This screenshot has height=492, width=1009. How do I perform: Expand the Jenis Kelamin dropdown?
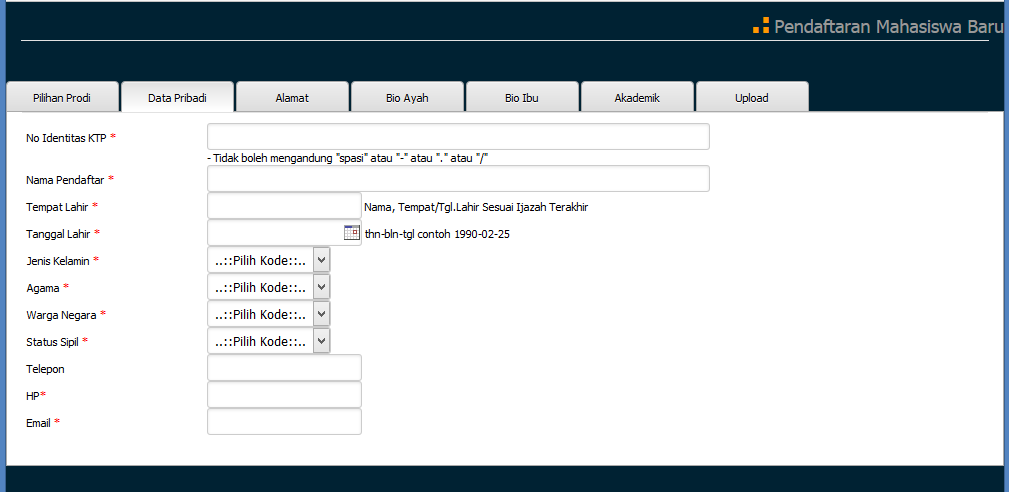269,260
